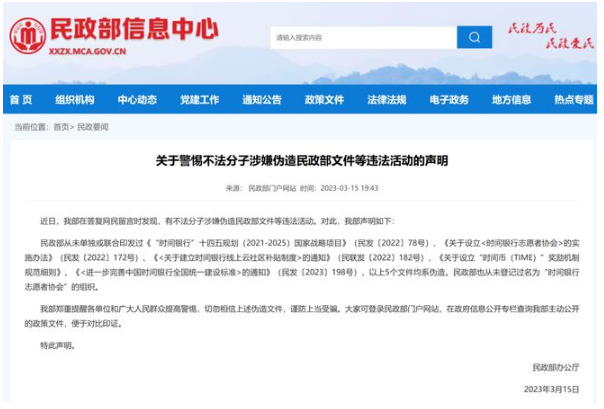The image size is (604, 409).
Task: Open the 组织机构 menu item
Action: coord(75,100)
